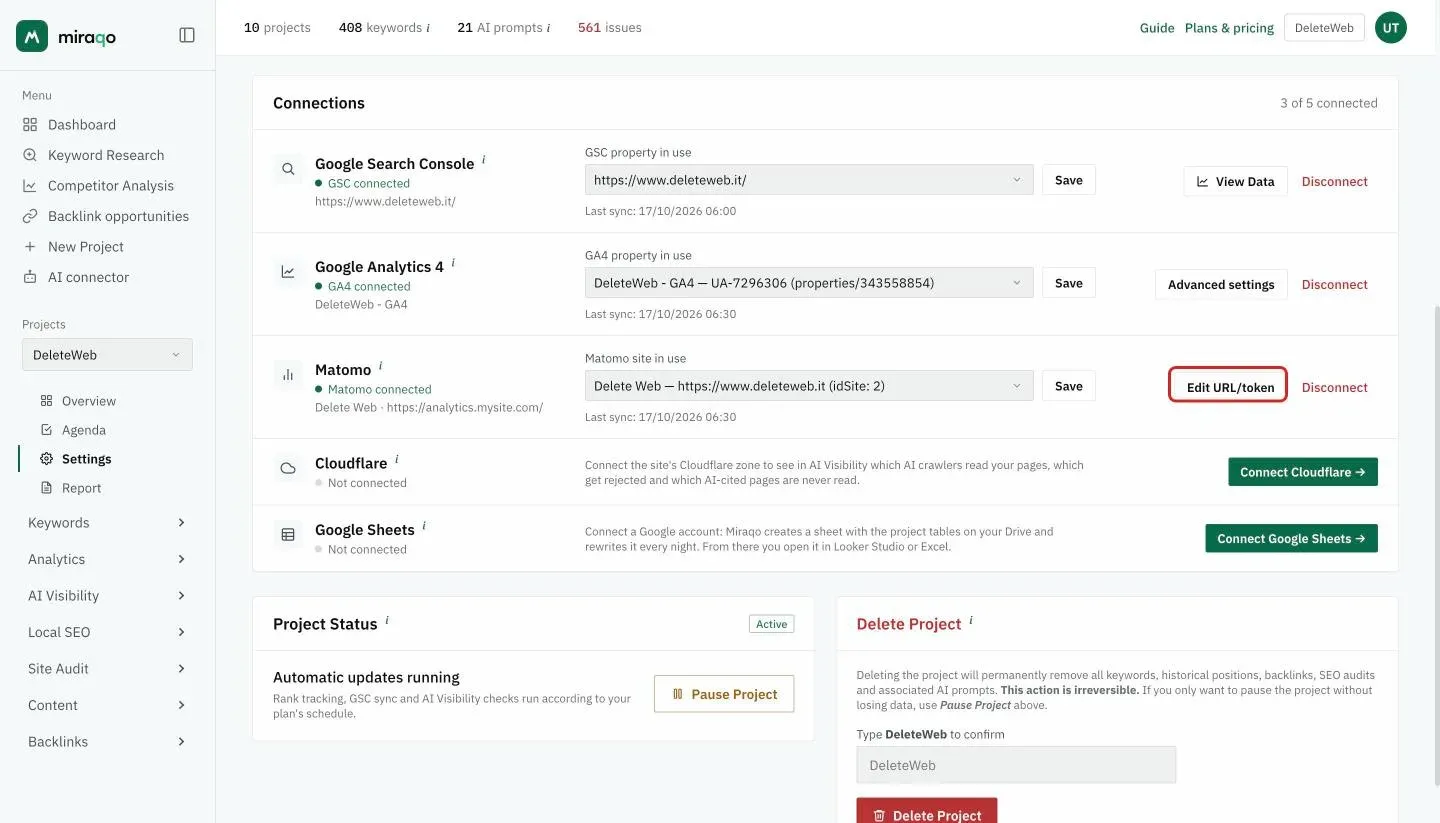Click the Cloudflare cloud icon
Viewport: 1440px width, 823px height.
point(288,468)
